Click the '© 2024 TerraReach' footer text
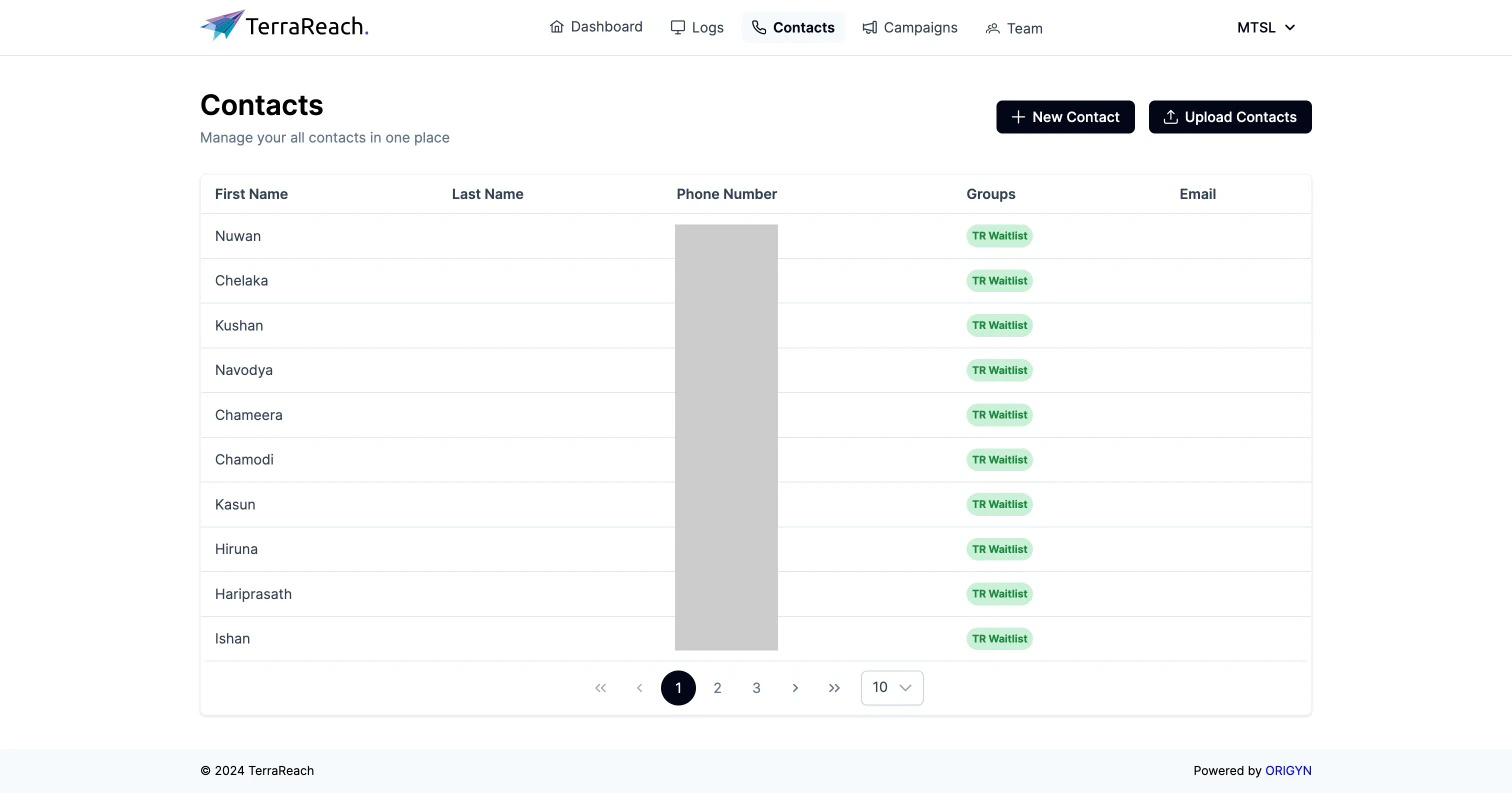The image size is (1512, 793). click(257, 771)
